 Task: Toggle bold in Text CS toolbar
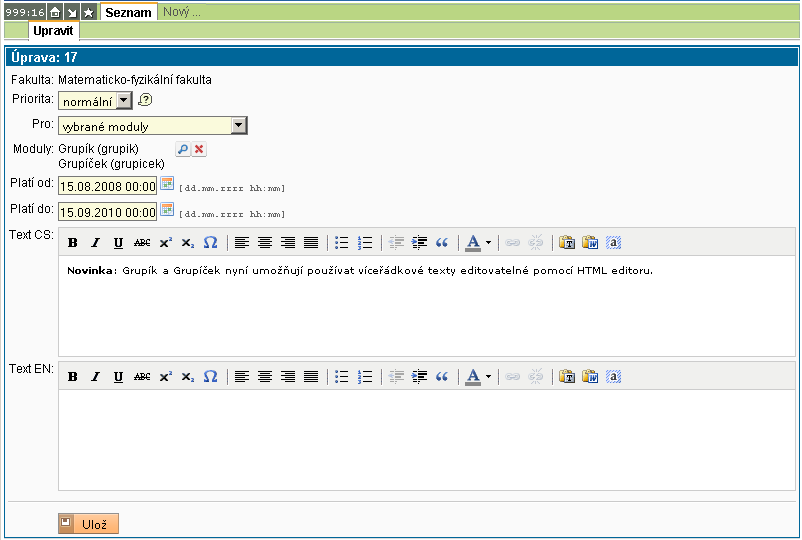point(72,242)
